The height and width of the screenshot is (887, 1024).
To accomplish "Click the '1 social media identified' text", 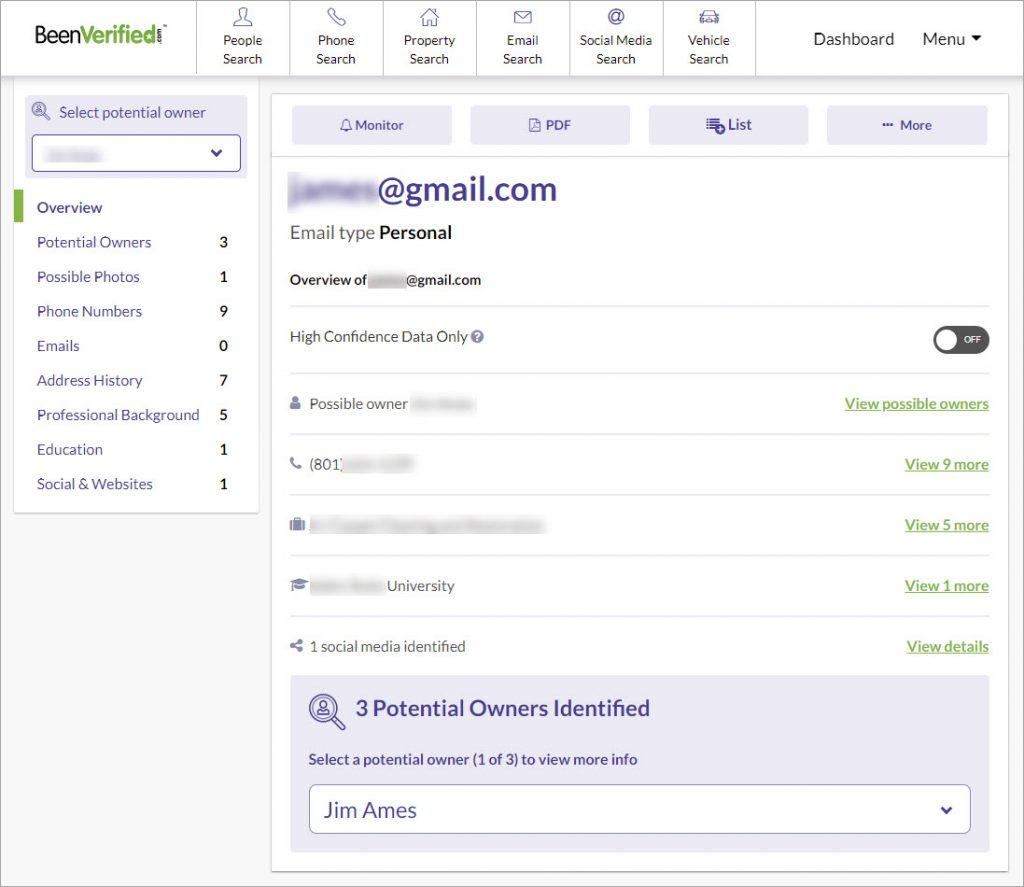I will 387,647.
